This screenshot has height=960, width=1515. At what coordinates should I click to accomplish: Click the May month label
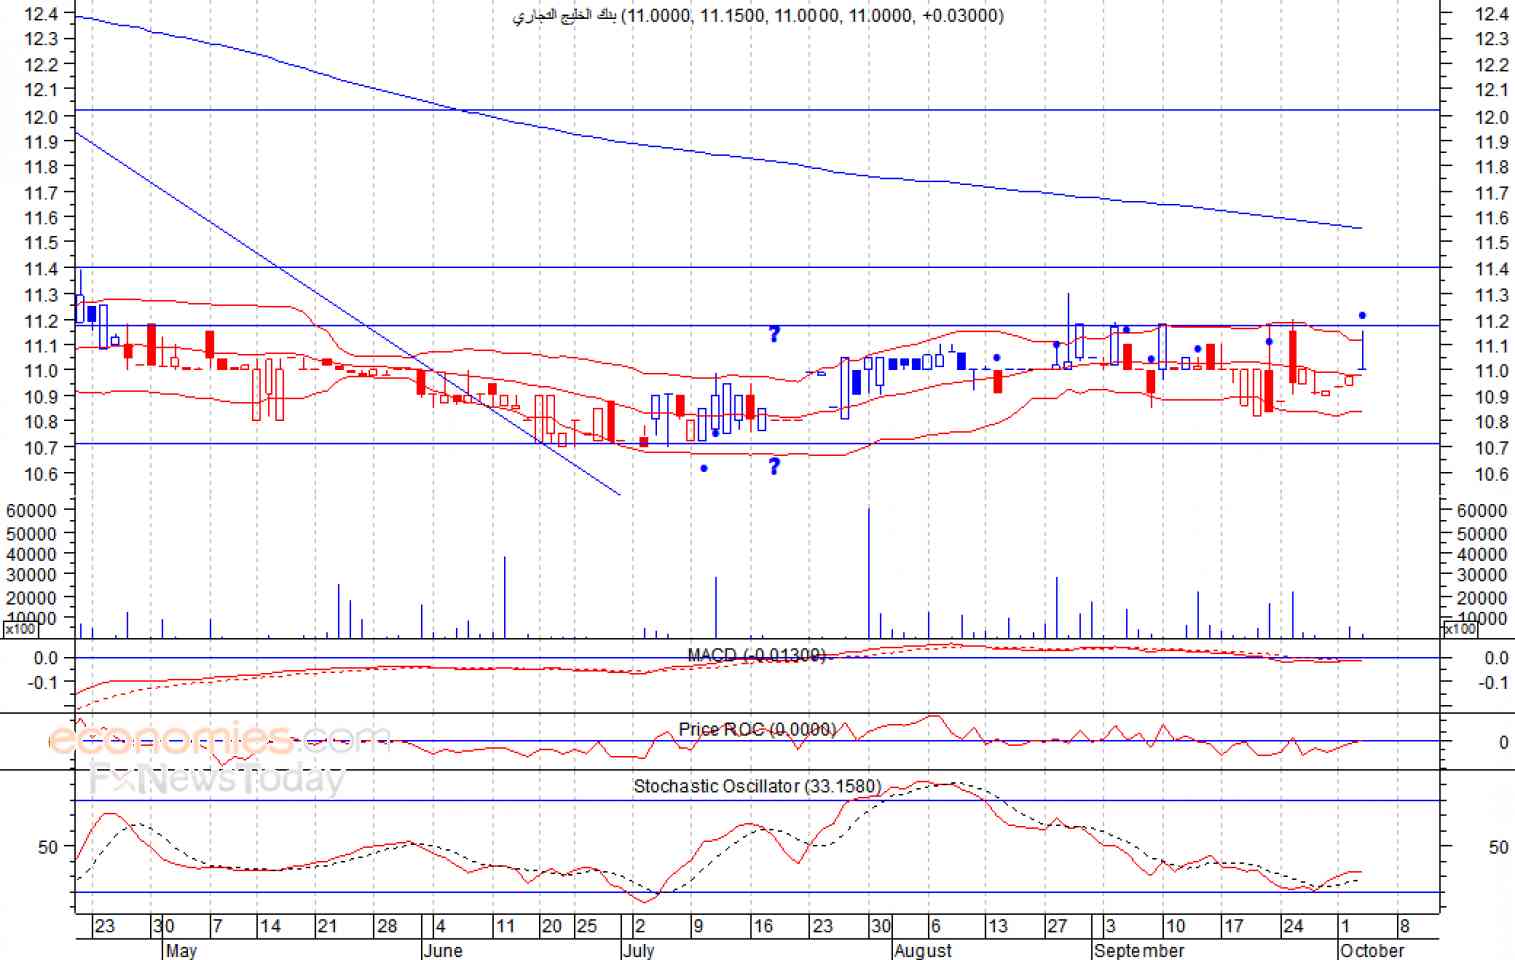pos(181,950)
